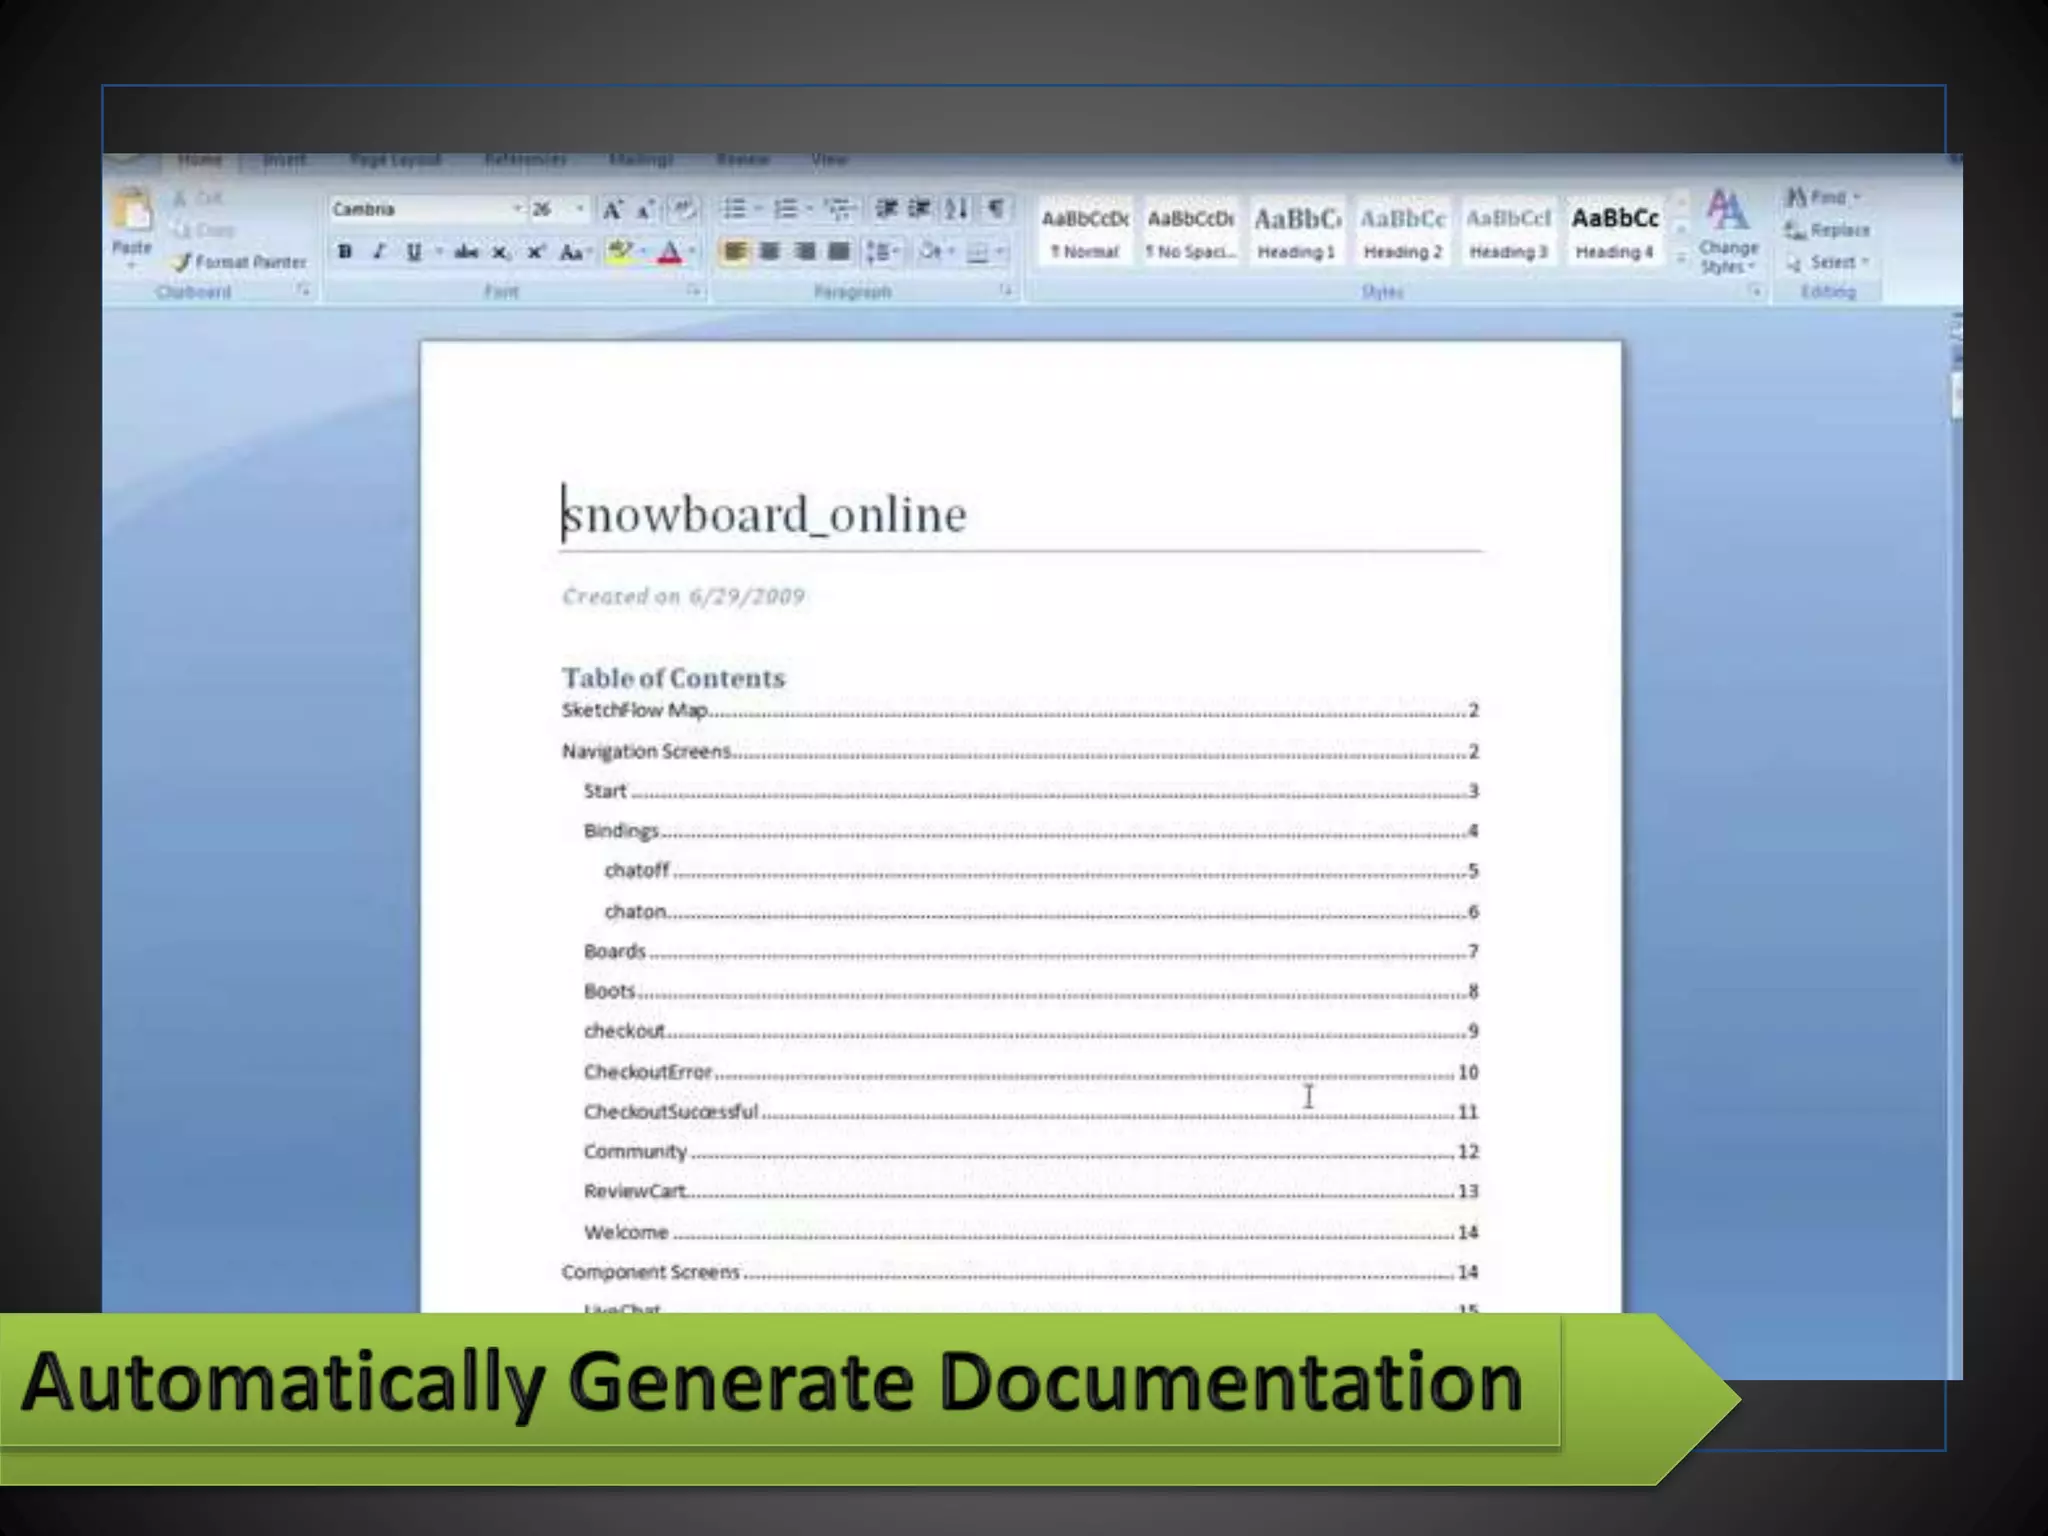Toggle Italic formatting
This screenshot has width=2048, height=1536.
click(379, 252)
